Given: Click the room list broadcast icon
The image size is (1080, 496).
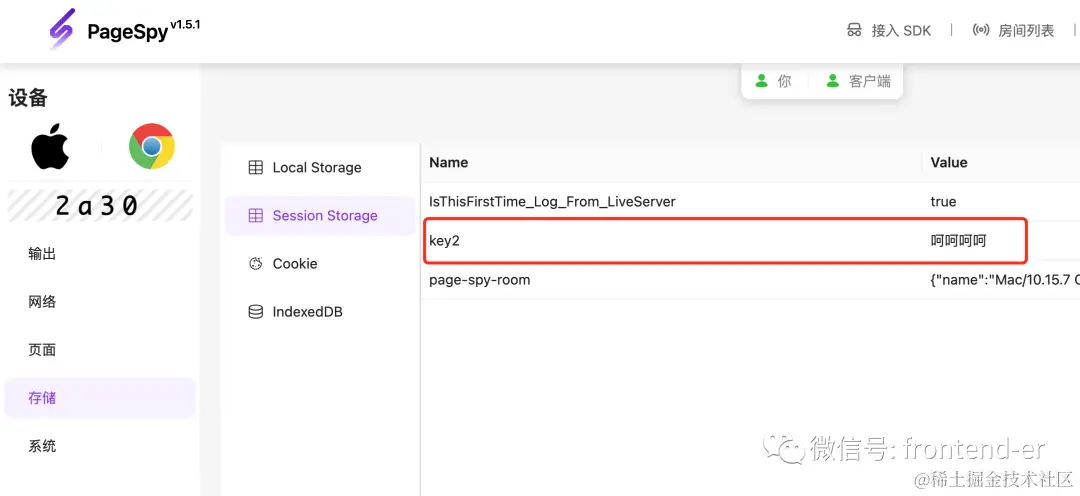Looking at the screenshot, I should click(x=981, y=30).
